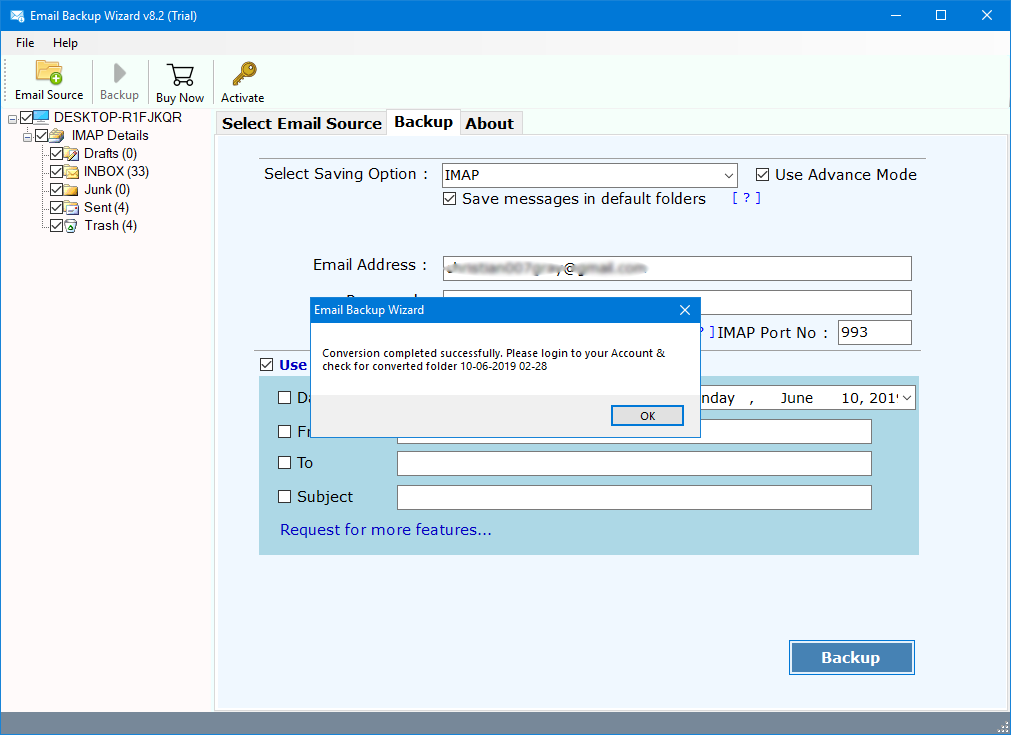Image resolution: width=1011 pixels, height=735 pixels.
Task: Click the Junk folder icon
Action: [x=72, y=190]
